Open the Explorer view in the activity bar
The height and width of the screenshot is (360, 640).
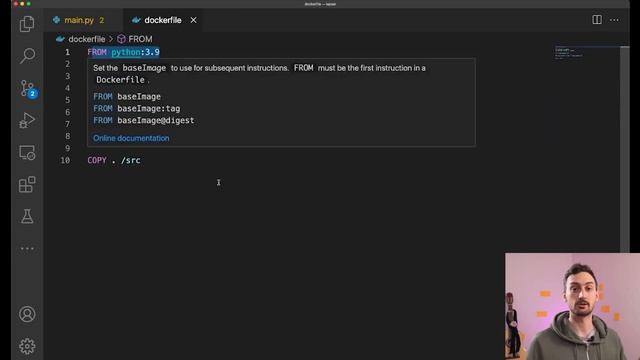coord(27,24)
